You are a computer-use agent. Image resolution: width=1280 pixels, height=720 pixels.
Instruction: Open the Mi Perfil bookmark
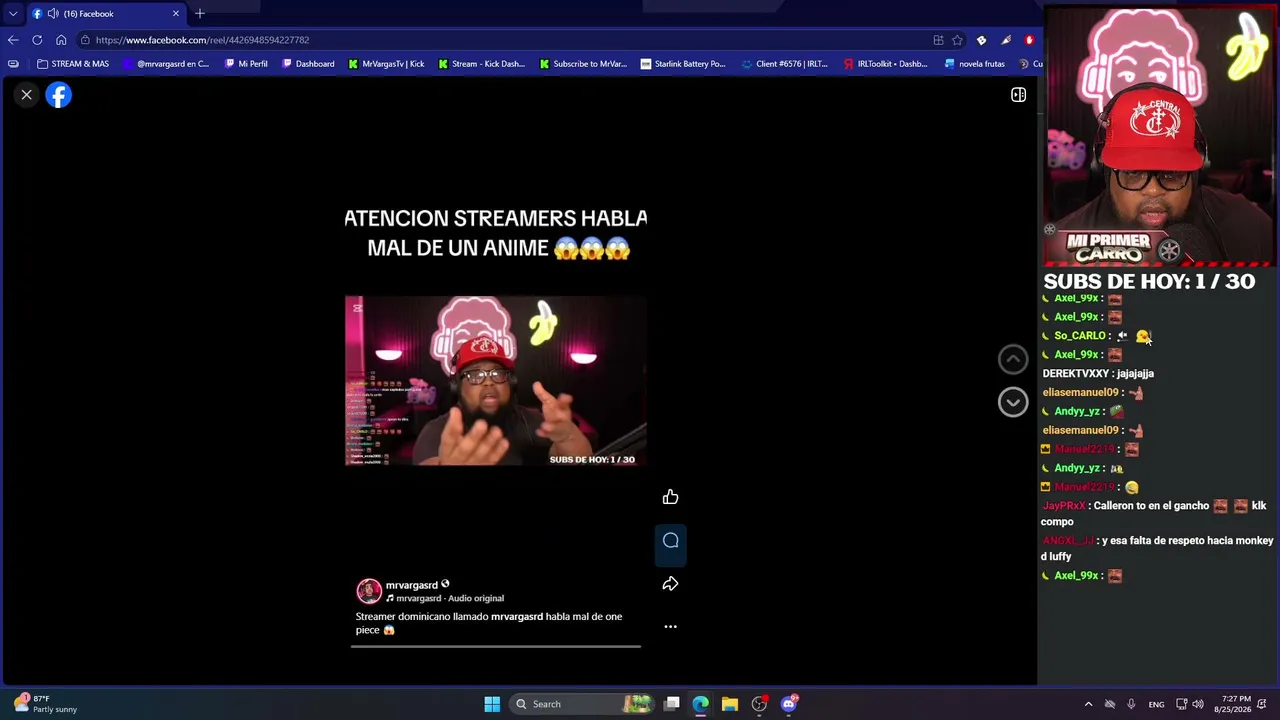[246, 64]
